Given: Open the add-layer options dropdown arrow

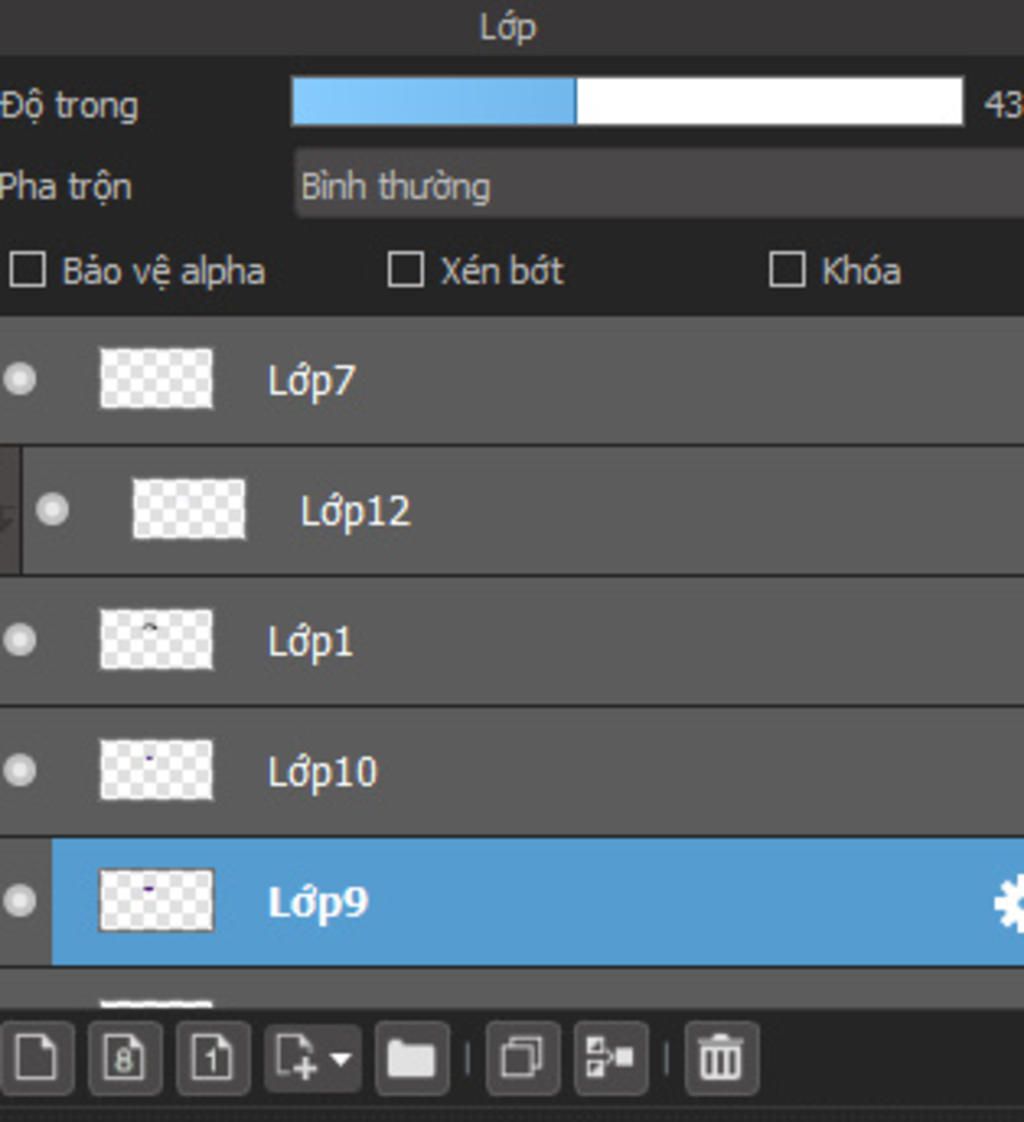Looking at the screenshot, I should click(341, 1058).
